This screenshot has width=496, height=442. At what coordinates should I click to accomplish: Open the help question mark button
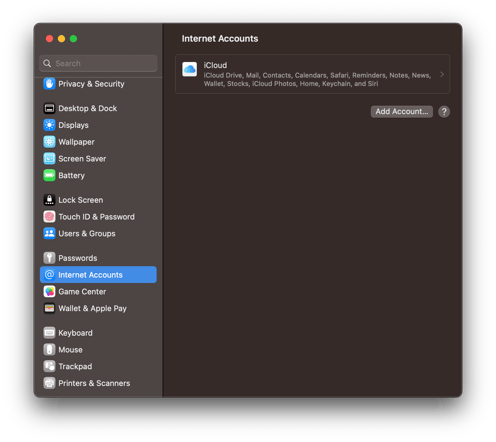tap(444, 112)
